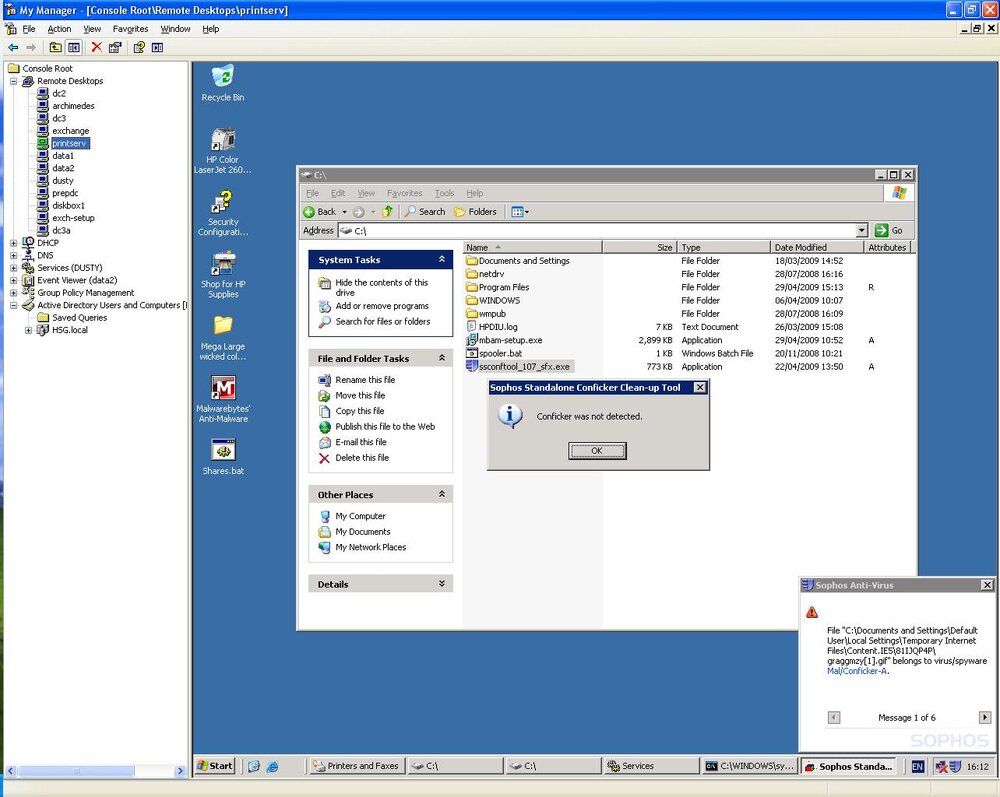Image resolution: width=1000 pixels, height=797 pixels.
Task: Click OK in Conficker Clean-up dialog
Action: coord(597,451)
